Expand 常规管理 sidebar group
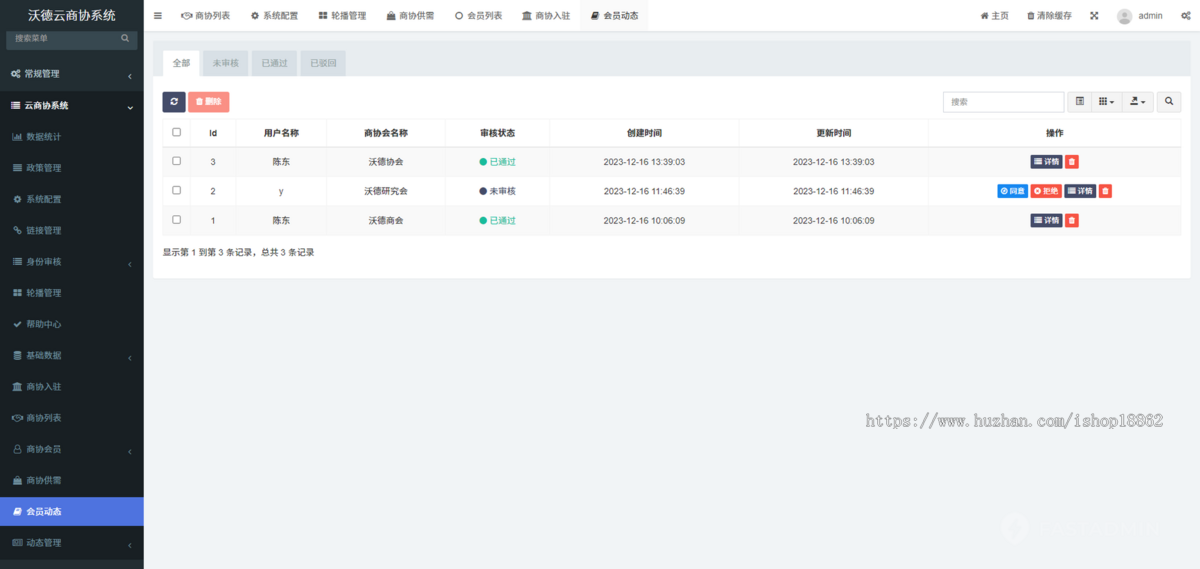The image size is (1200, 569). (x=72, y=74)
